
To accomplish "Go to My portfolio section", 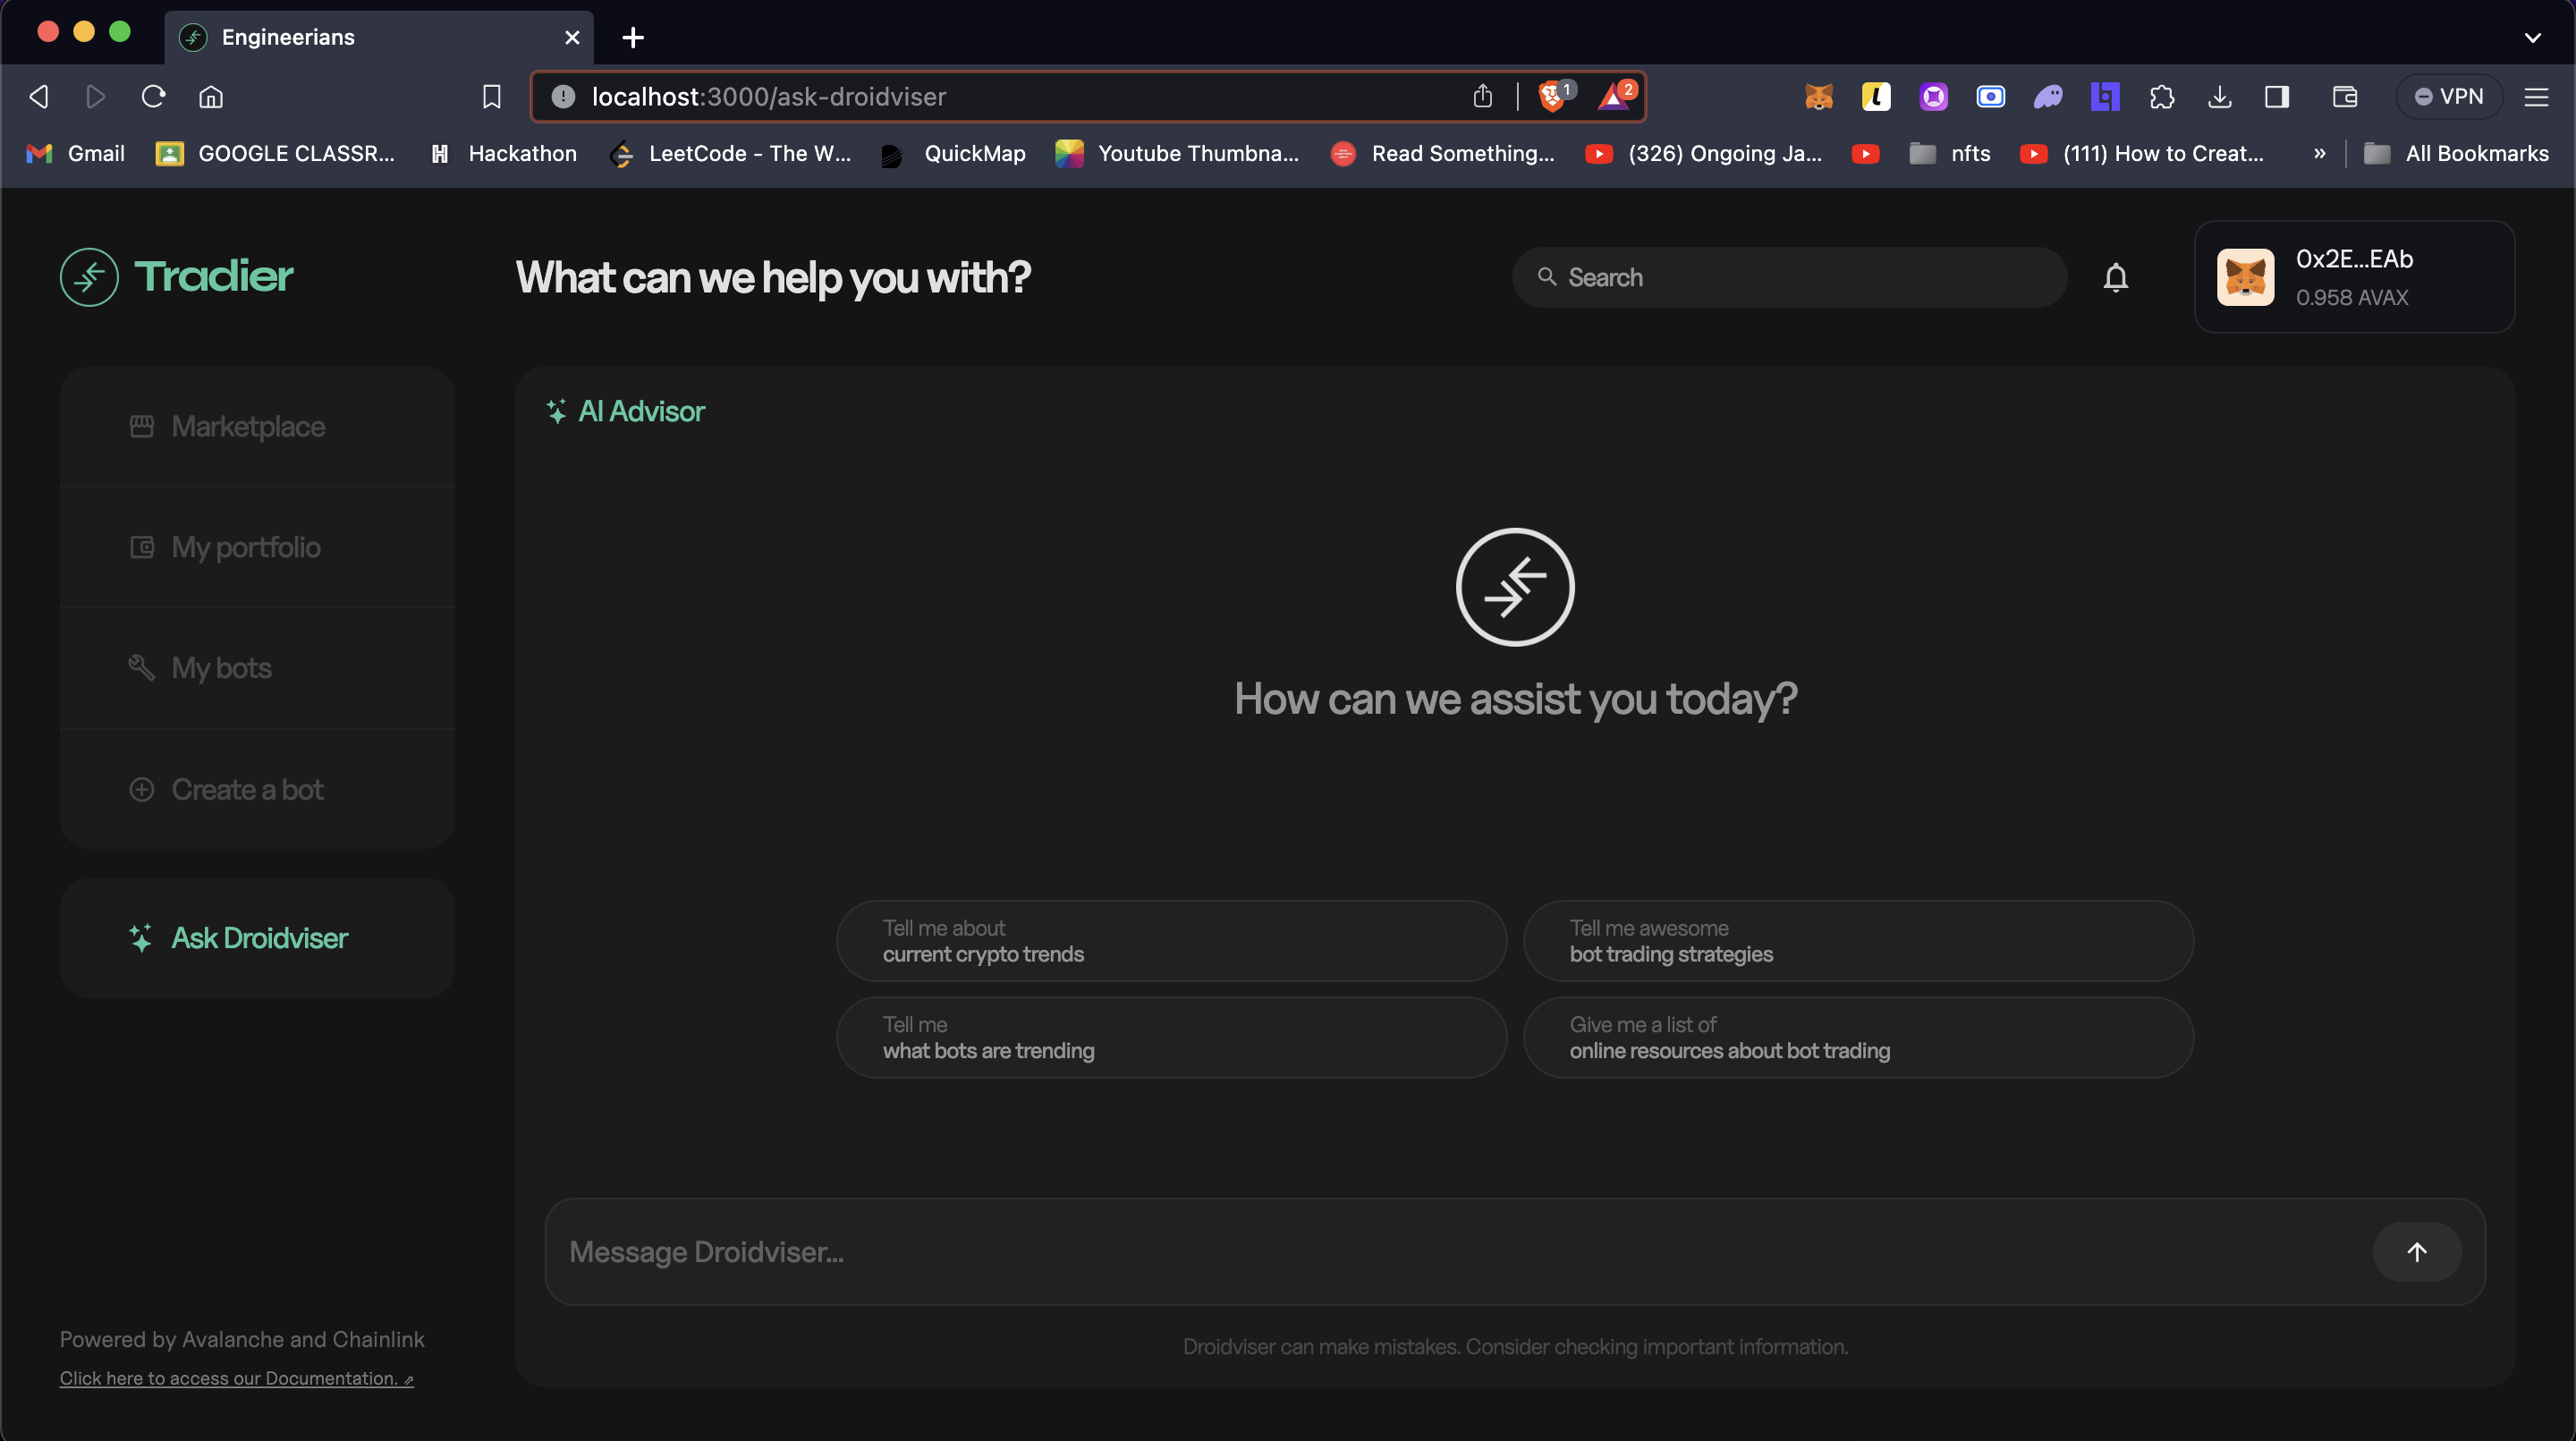I will pyautogui.click(x=246, y=547).
